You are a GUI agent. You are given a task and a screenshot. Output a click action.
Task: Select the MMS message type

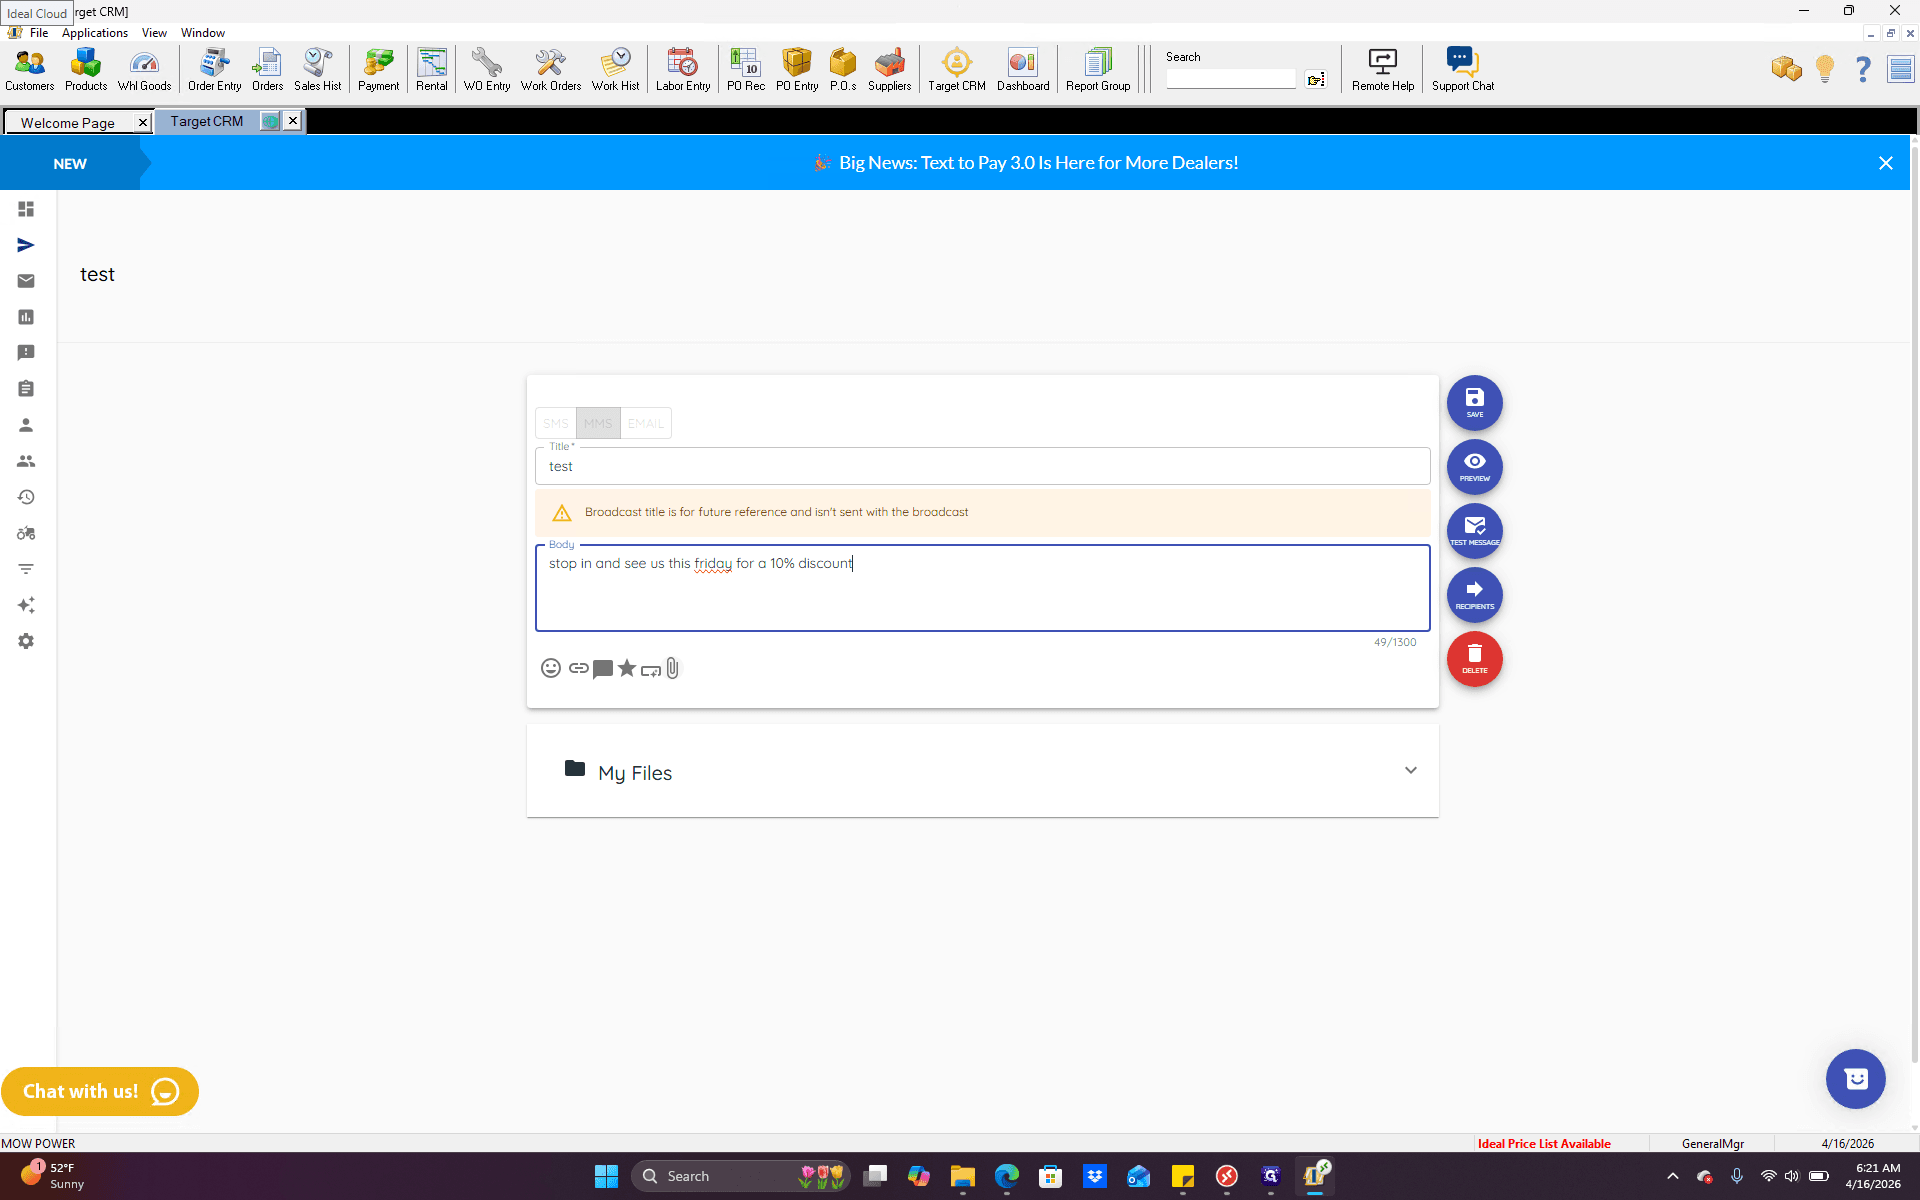(598, 423)
